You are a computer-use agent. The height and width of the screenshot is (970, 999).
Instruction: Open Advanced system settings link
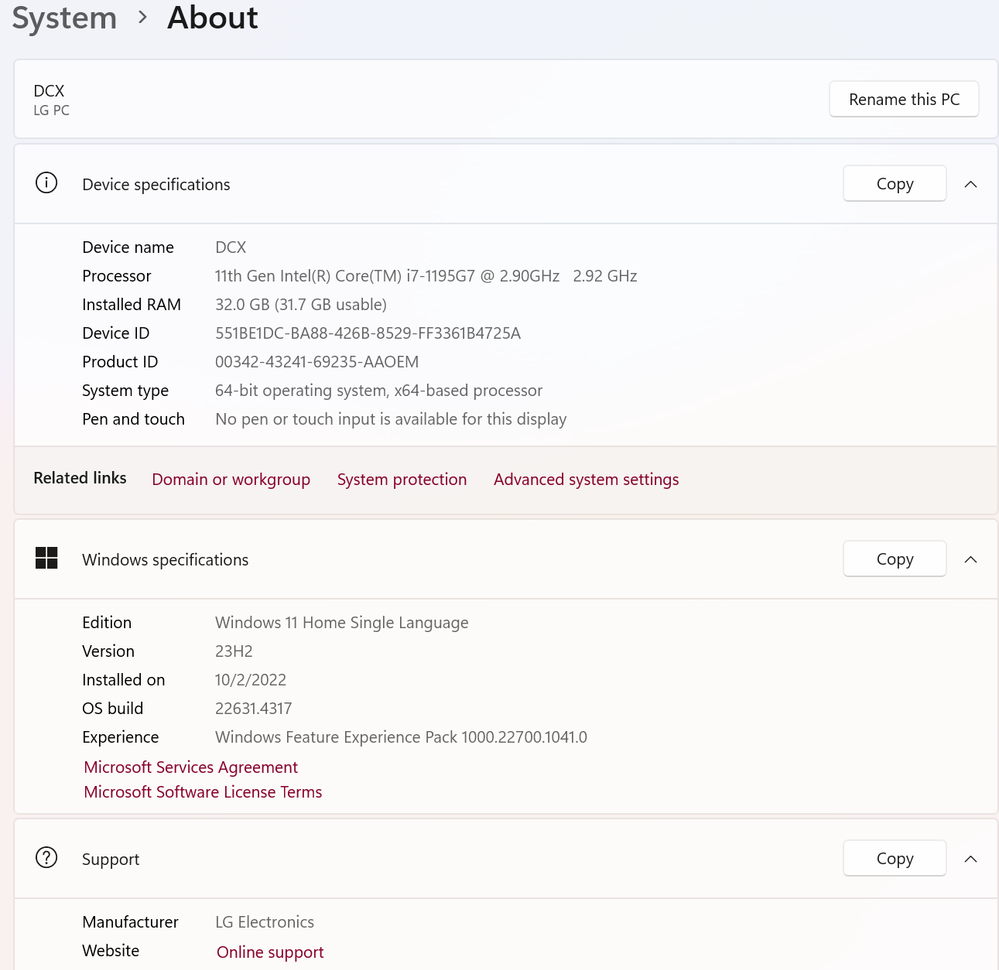point(586,479)
